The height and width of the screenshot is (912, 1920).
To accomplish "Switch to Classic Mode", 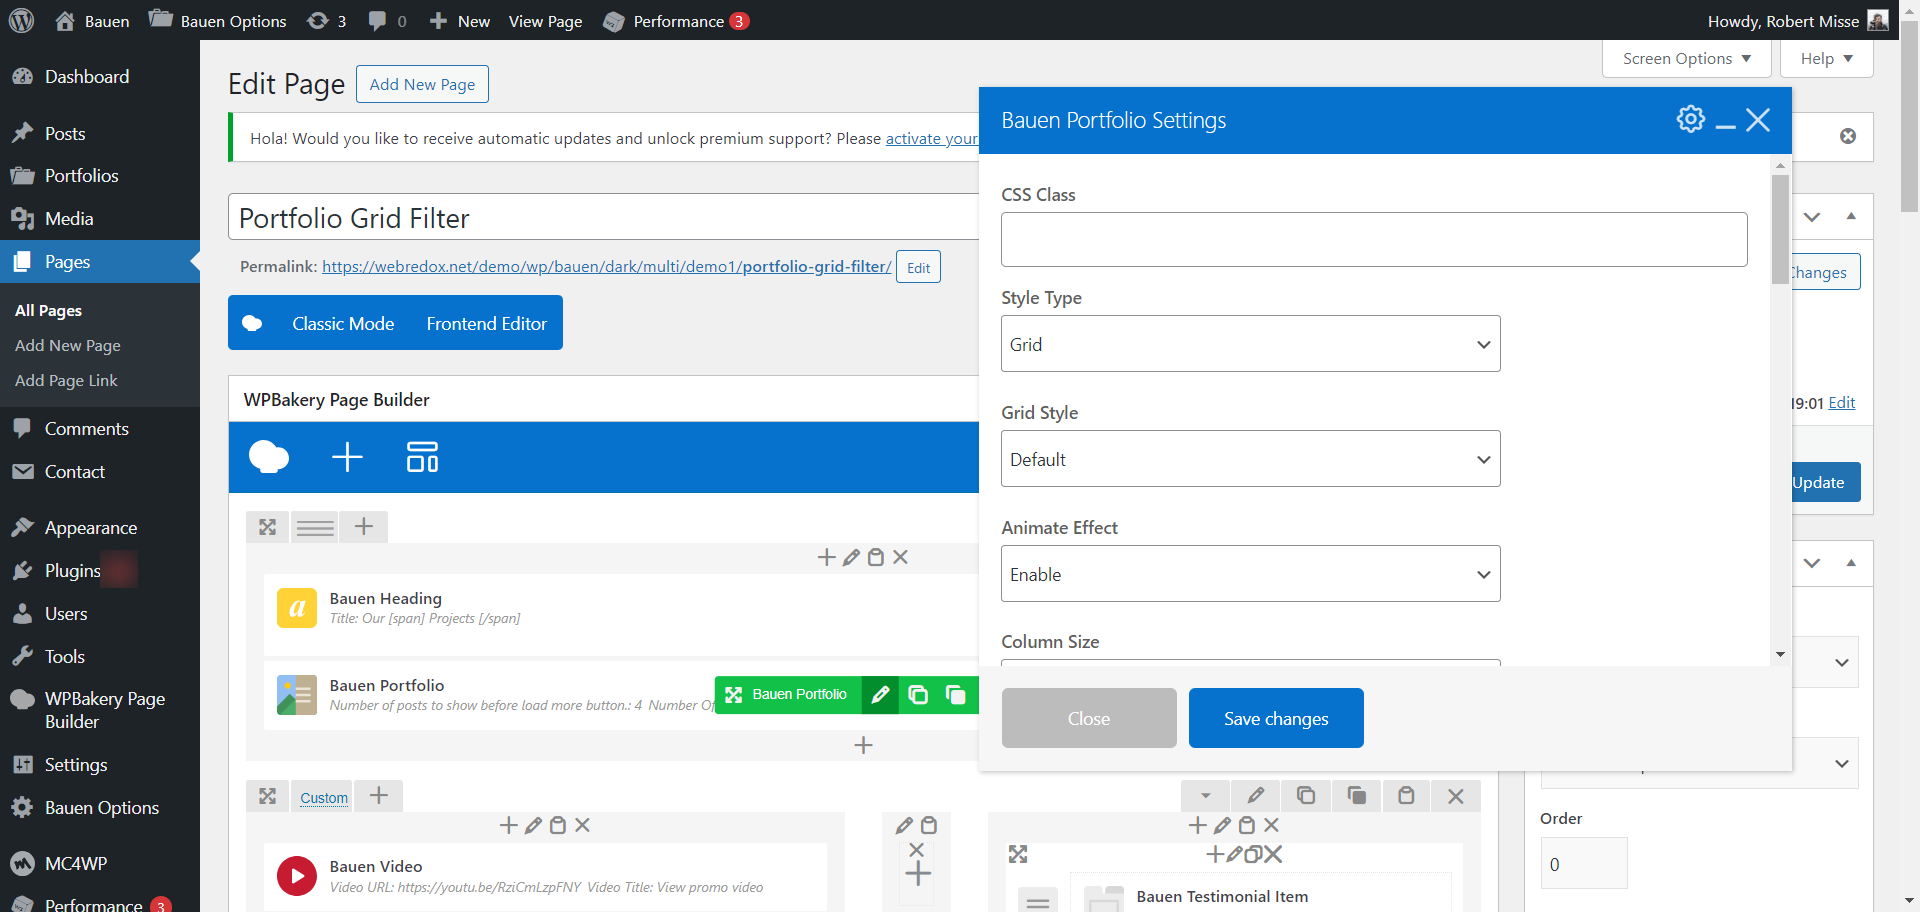I will [x=343, y=323].
